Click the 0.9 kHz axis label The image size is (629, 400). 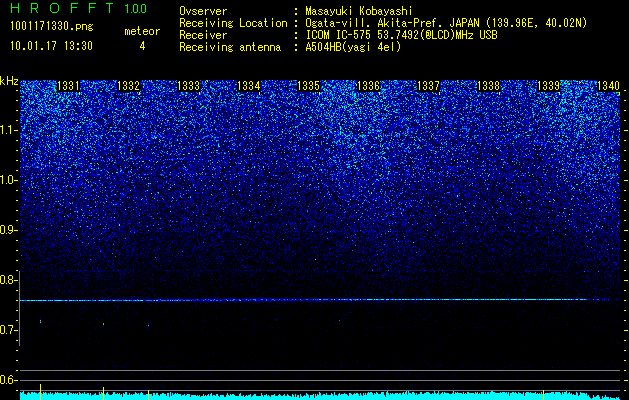click(x=8, y=230)
